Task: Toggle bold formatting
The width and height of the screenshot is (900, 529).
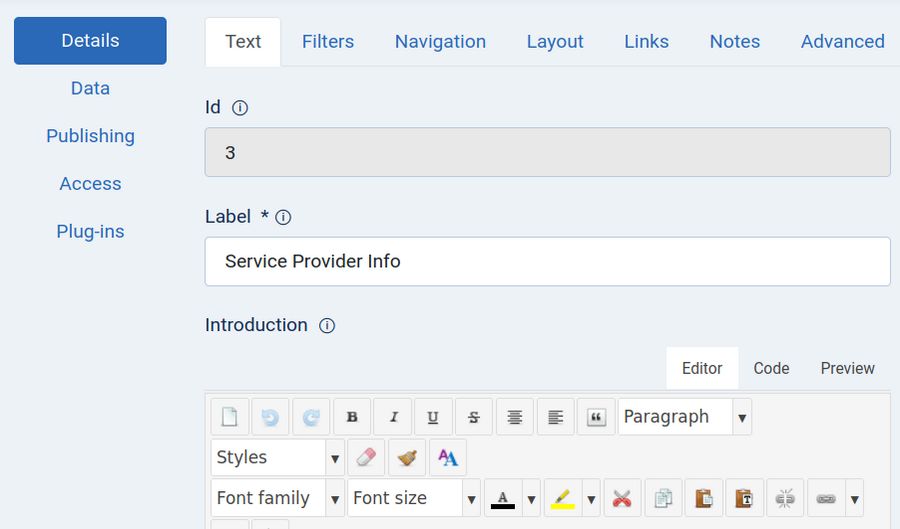Action: 352,417
